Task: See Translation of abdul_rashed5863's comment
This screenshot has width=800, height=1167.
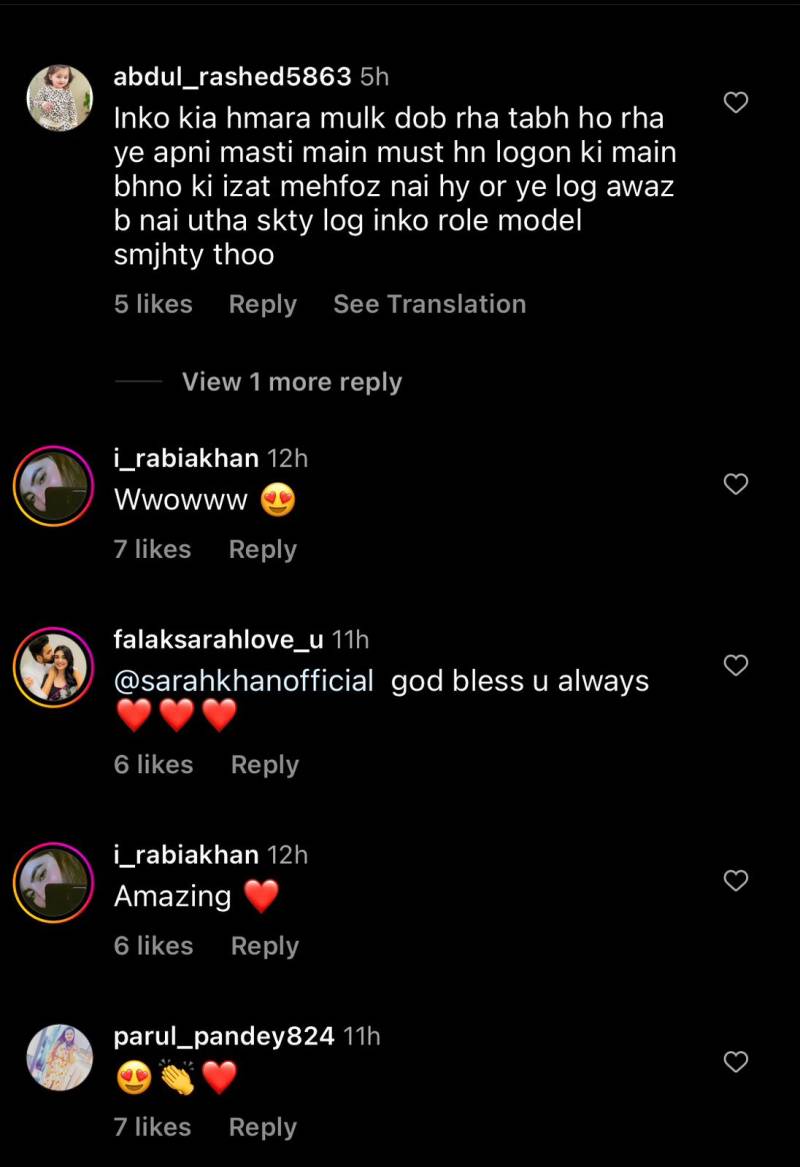Action: [429, 304]
